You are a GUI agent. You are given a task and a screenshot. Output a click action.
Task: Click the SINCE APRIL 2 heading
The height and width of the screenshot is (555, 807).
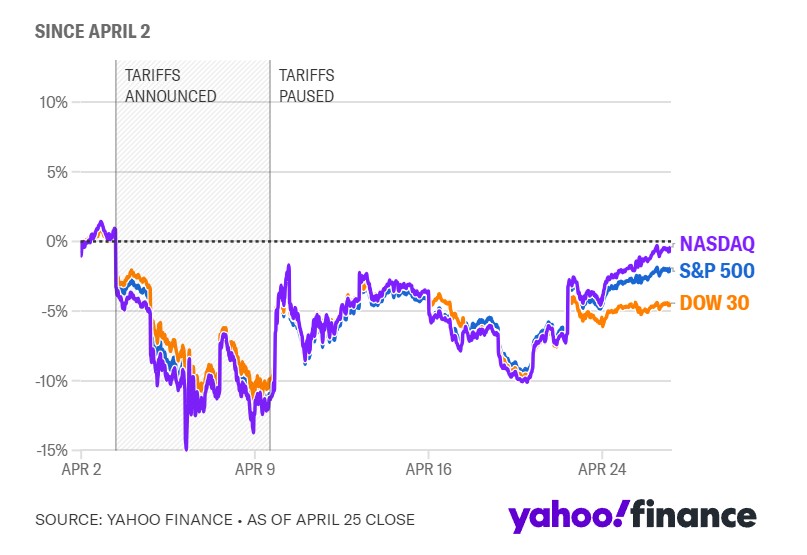point(93,31)
